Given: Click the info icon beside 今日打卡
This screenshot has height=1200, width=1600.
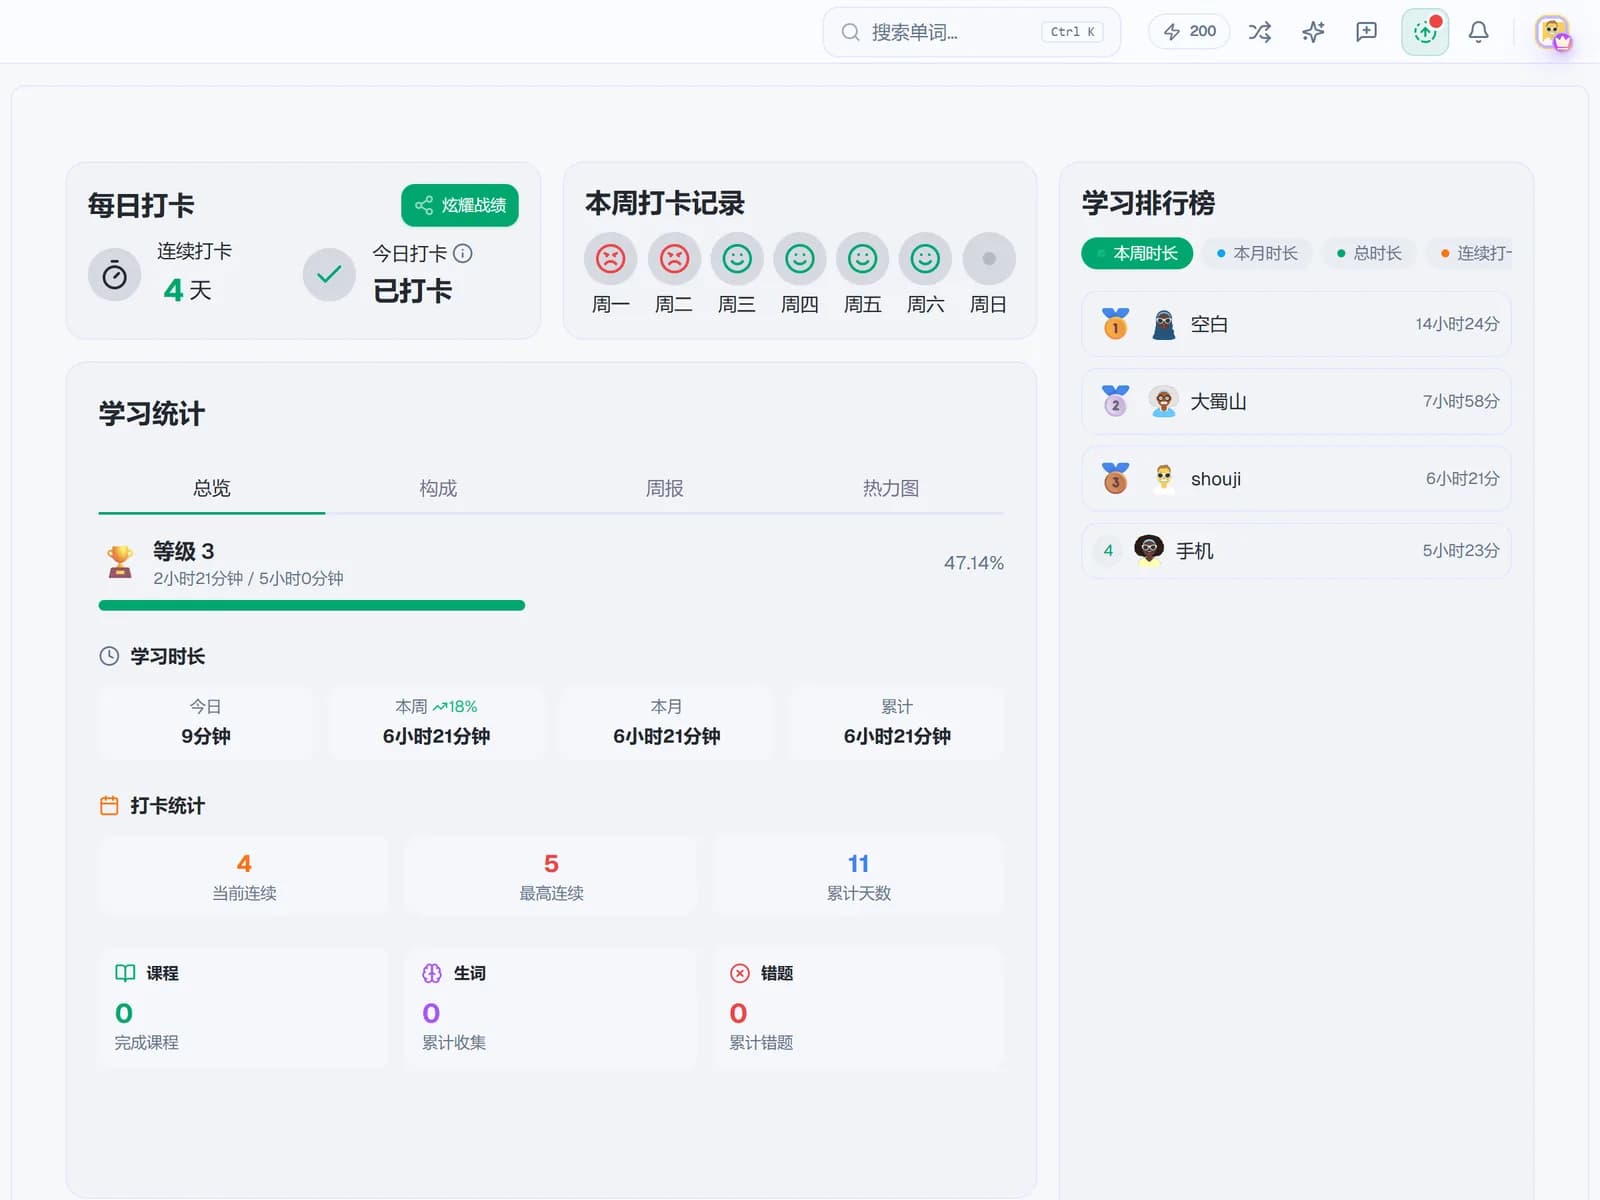Looking at the screenshot, I should tap(463, 253).
